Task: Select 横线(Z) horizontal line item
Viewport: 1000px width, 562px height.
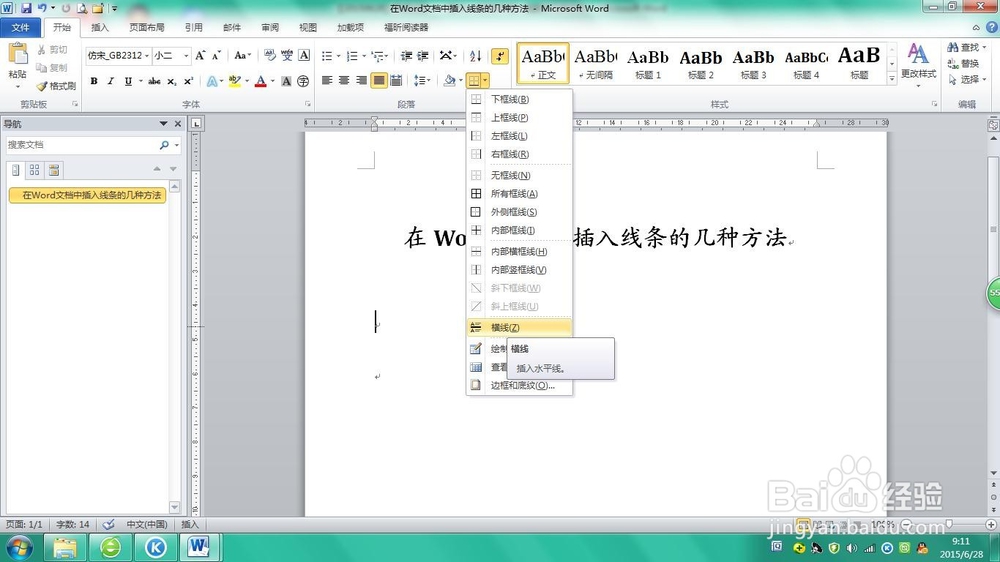Action: pos(519,327)
